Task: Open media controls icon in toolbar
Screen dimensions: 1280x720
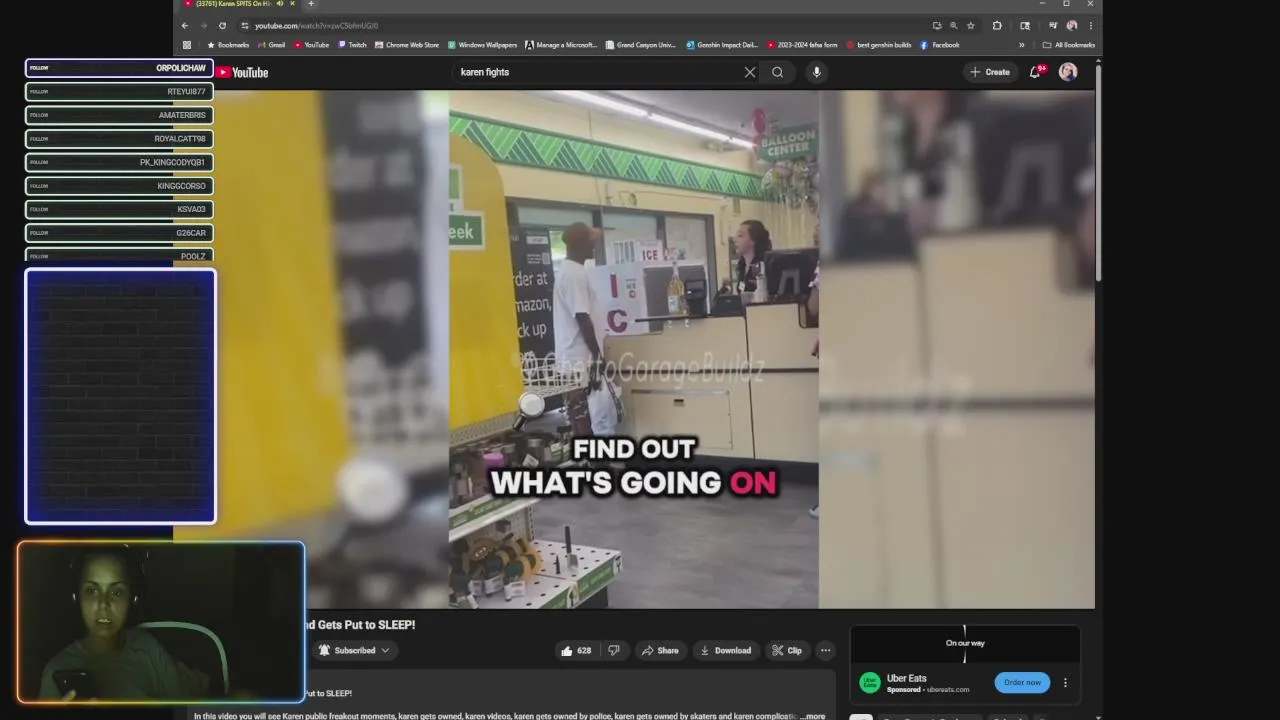Action: coord(1053,25)
